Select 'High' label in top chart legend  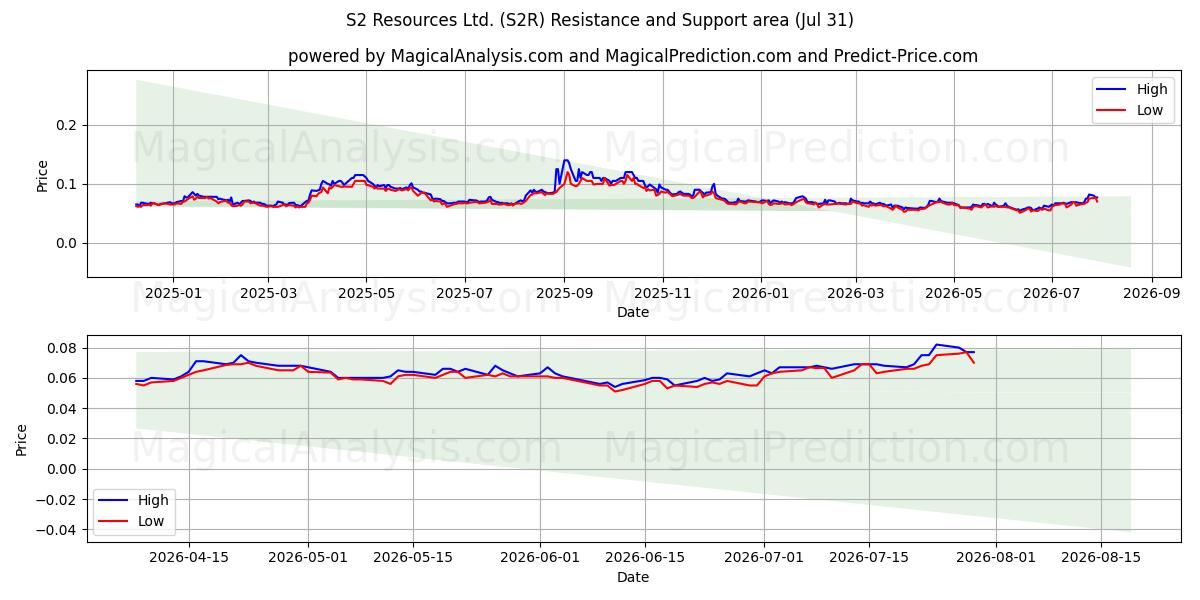(1152, 89)
